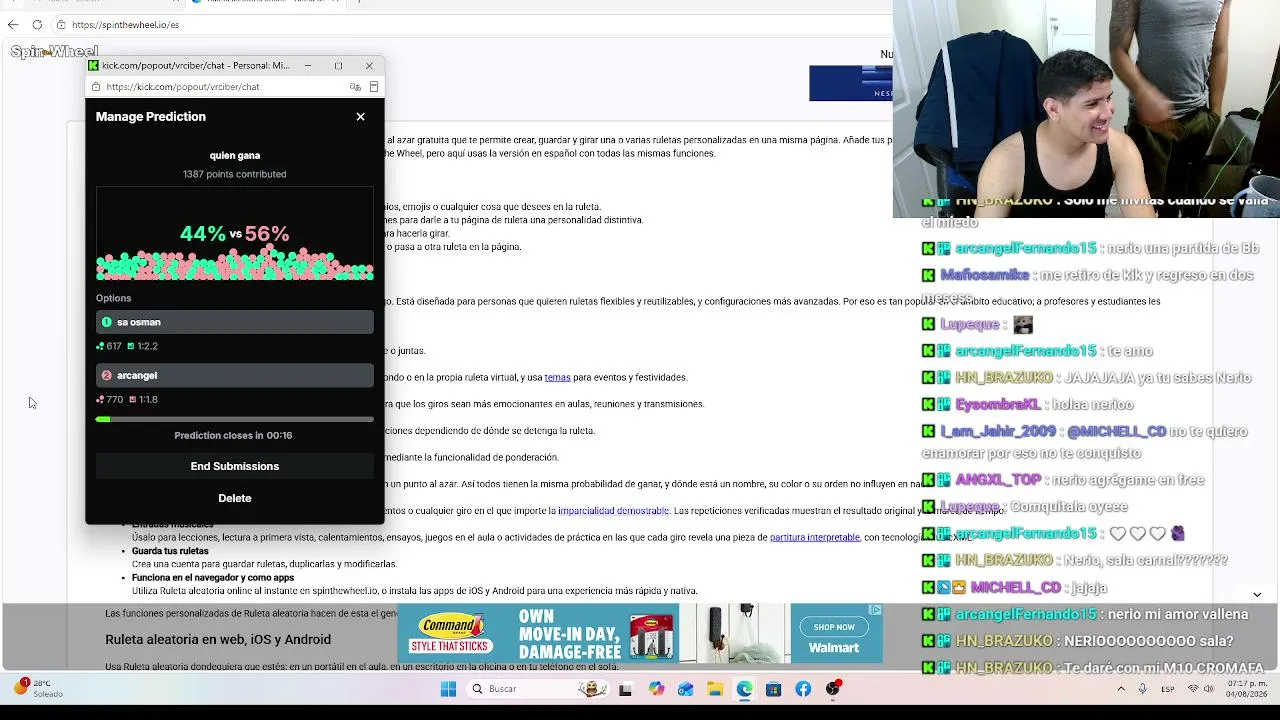Screen dimensions: 1280x720
Task: Click username Mañosamike in chat
Action: point(984,275)
